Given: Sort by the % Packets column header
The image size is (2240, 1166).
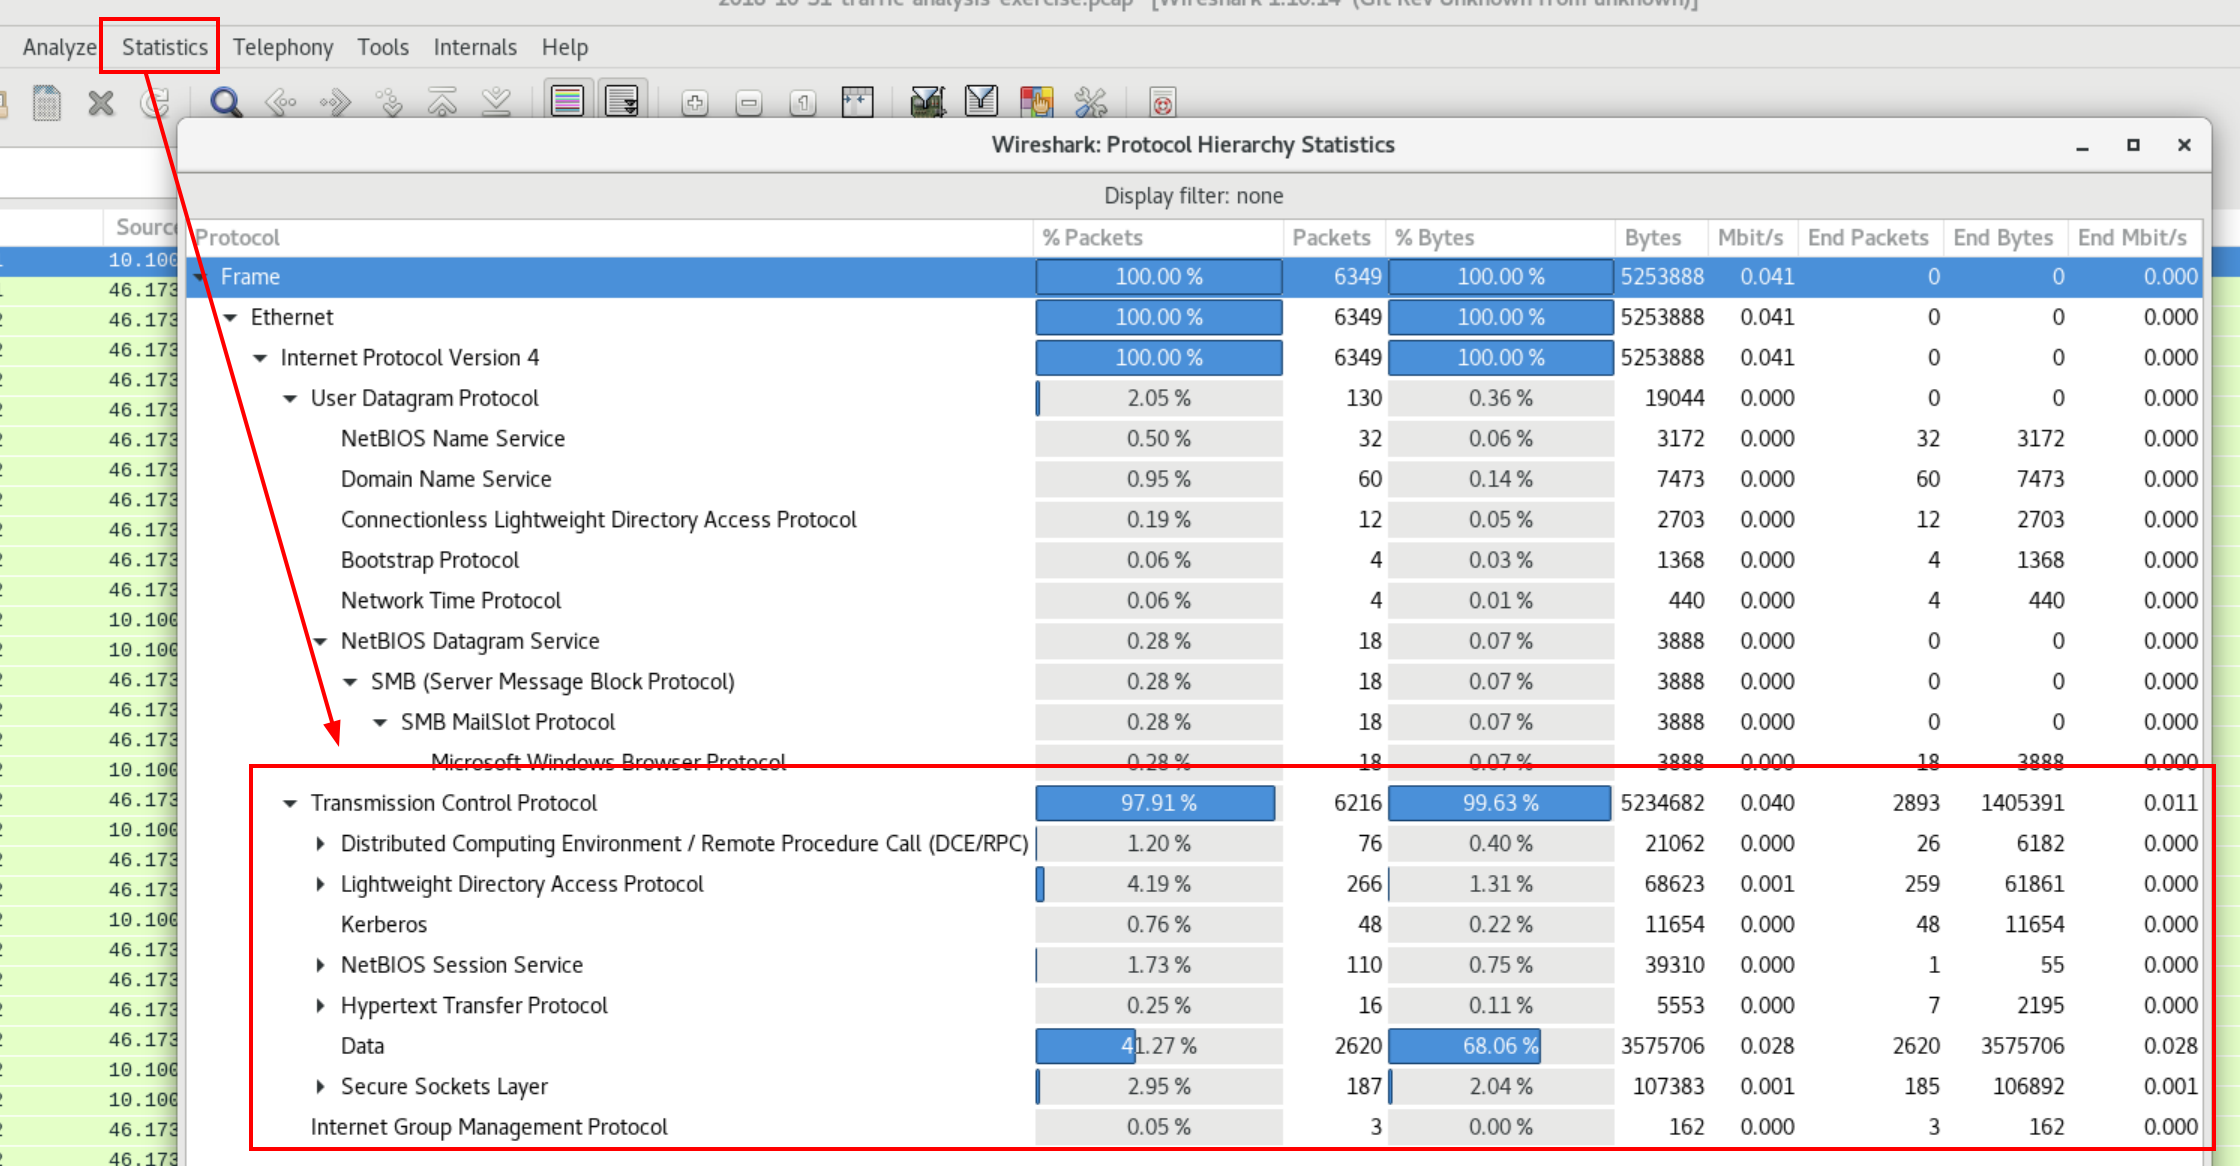Looking at the screenshot, I should [1158, 238].
